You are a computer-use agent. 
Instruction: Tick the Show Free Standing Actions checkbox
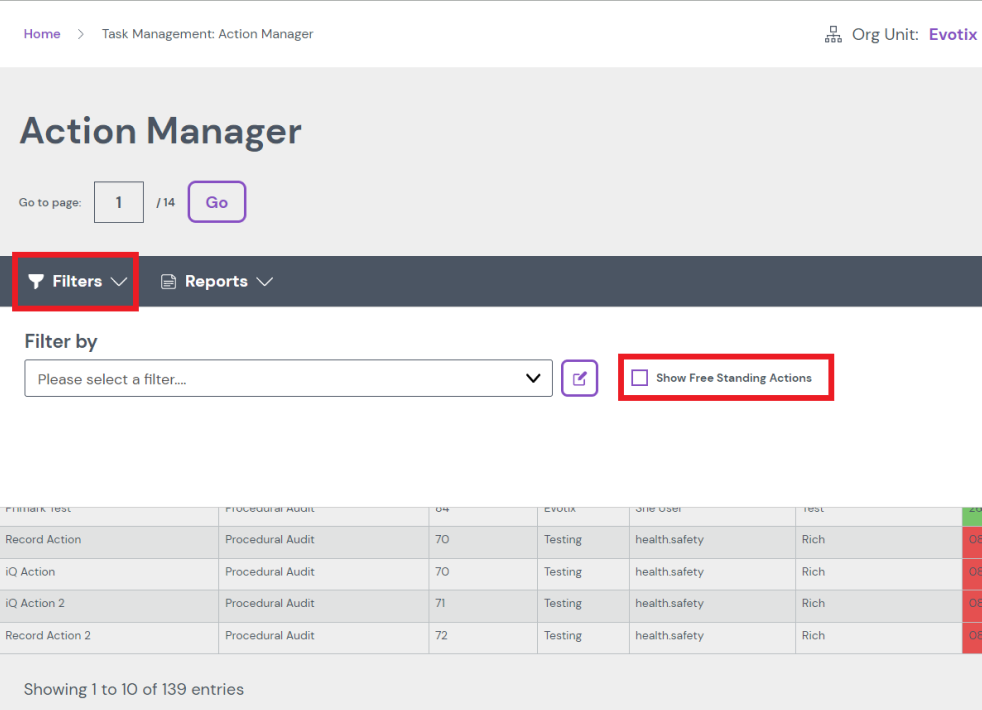[x=640, y=378]
